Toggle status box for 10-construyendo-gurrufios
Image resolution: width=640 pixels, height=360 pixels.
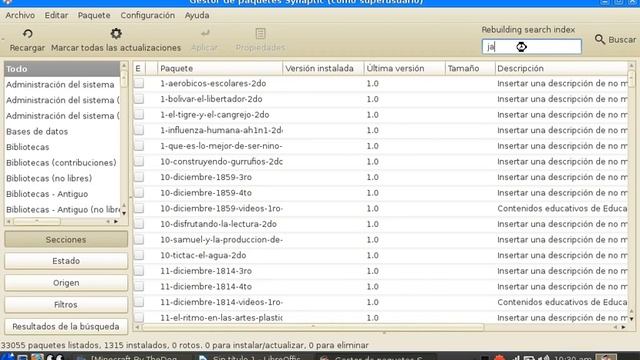coord(139,162)
